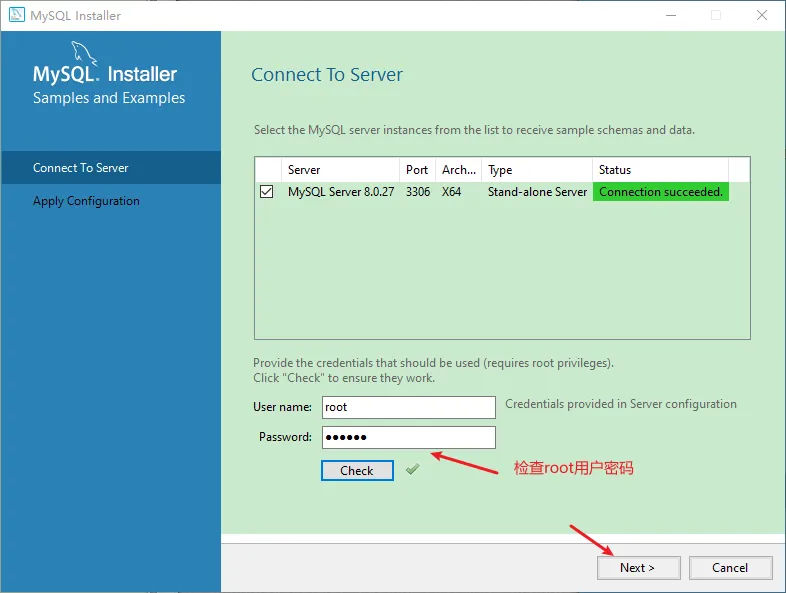Cancel the installer wizard
786x593 pixels.
(x=730, y=567)
